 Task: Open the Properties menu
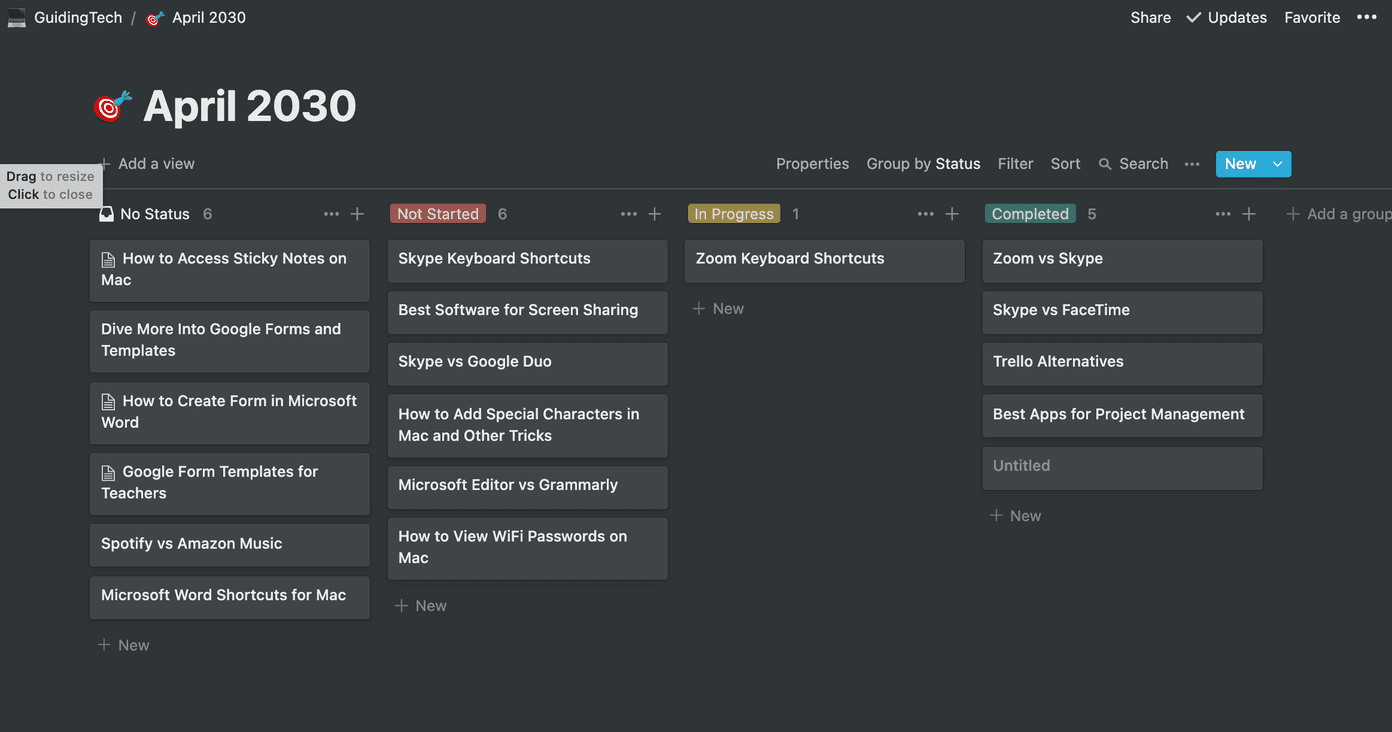coord(812,164)
